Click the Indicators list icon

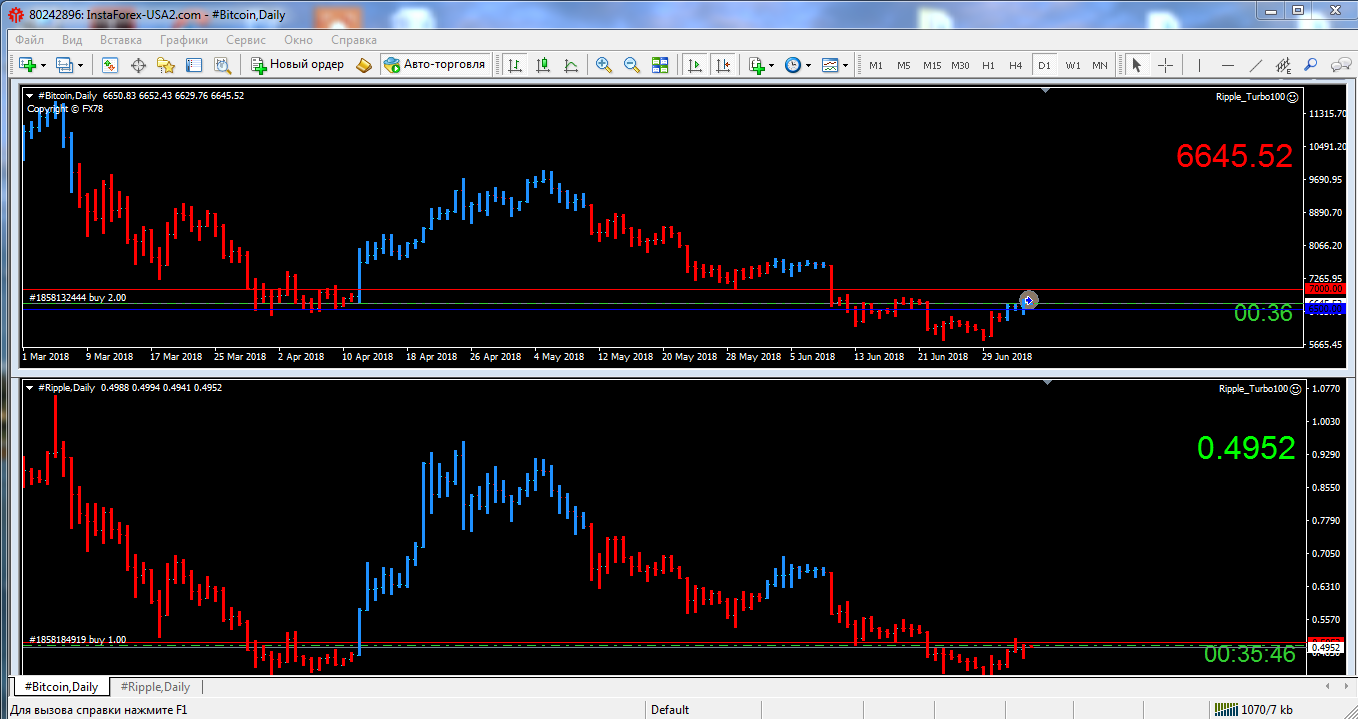(x=756, y=65)
